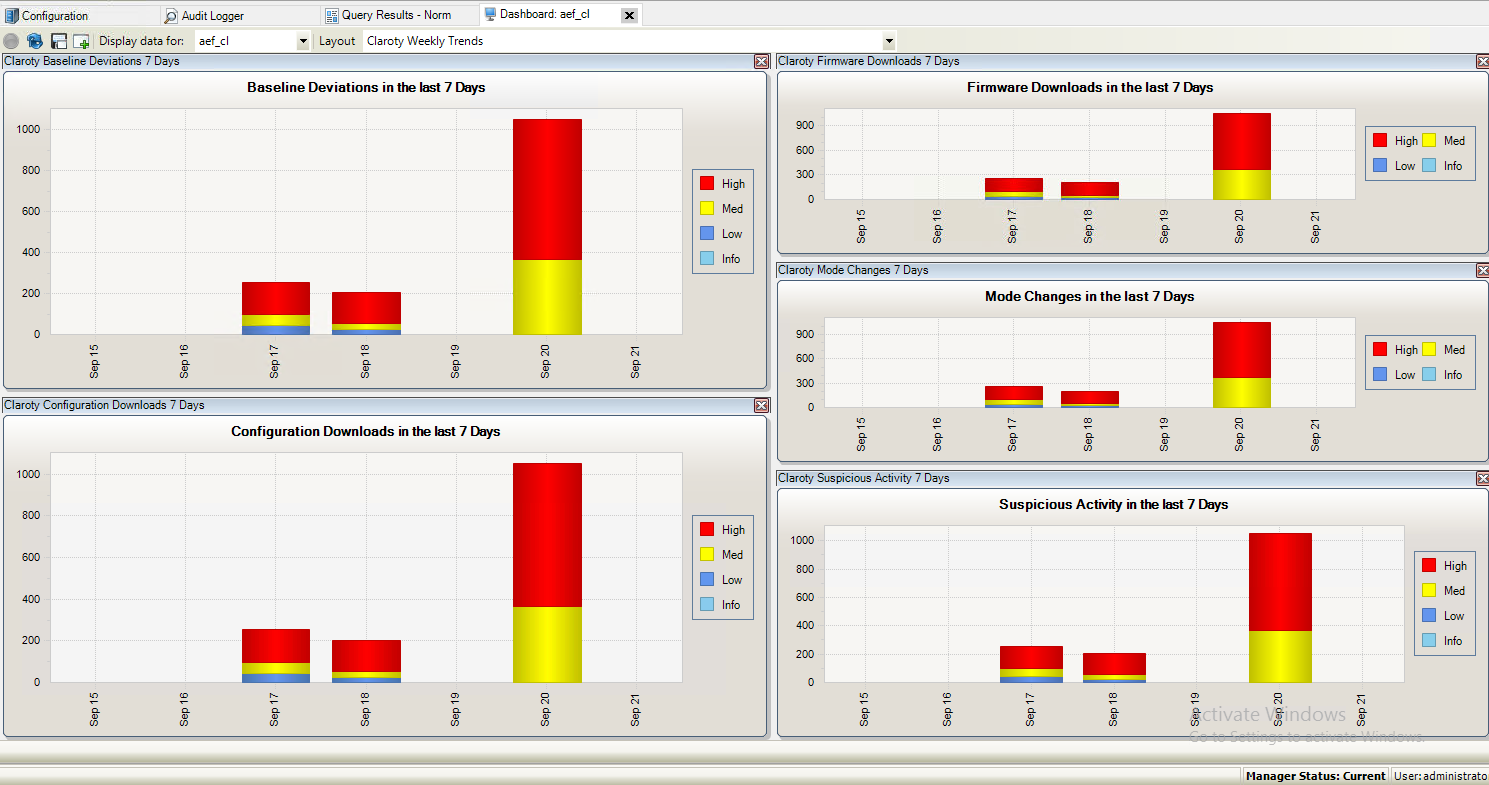Click the High red swatch in Baseline Deviations legend
The image size is (1489, 785).
point(707,184)
